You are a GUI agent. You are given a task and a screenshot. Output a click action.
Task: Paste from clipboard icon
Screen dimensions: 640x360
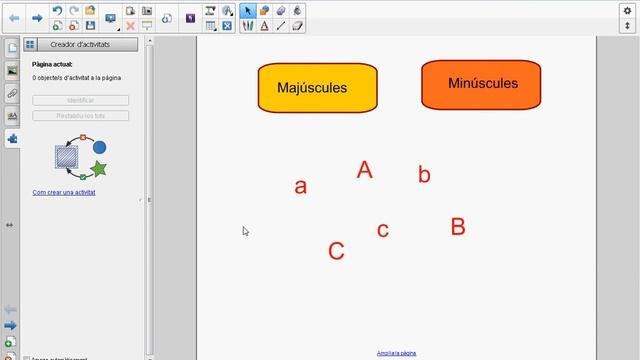130,11
